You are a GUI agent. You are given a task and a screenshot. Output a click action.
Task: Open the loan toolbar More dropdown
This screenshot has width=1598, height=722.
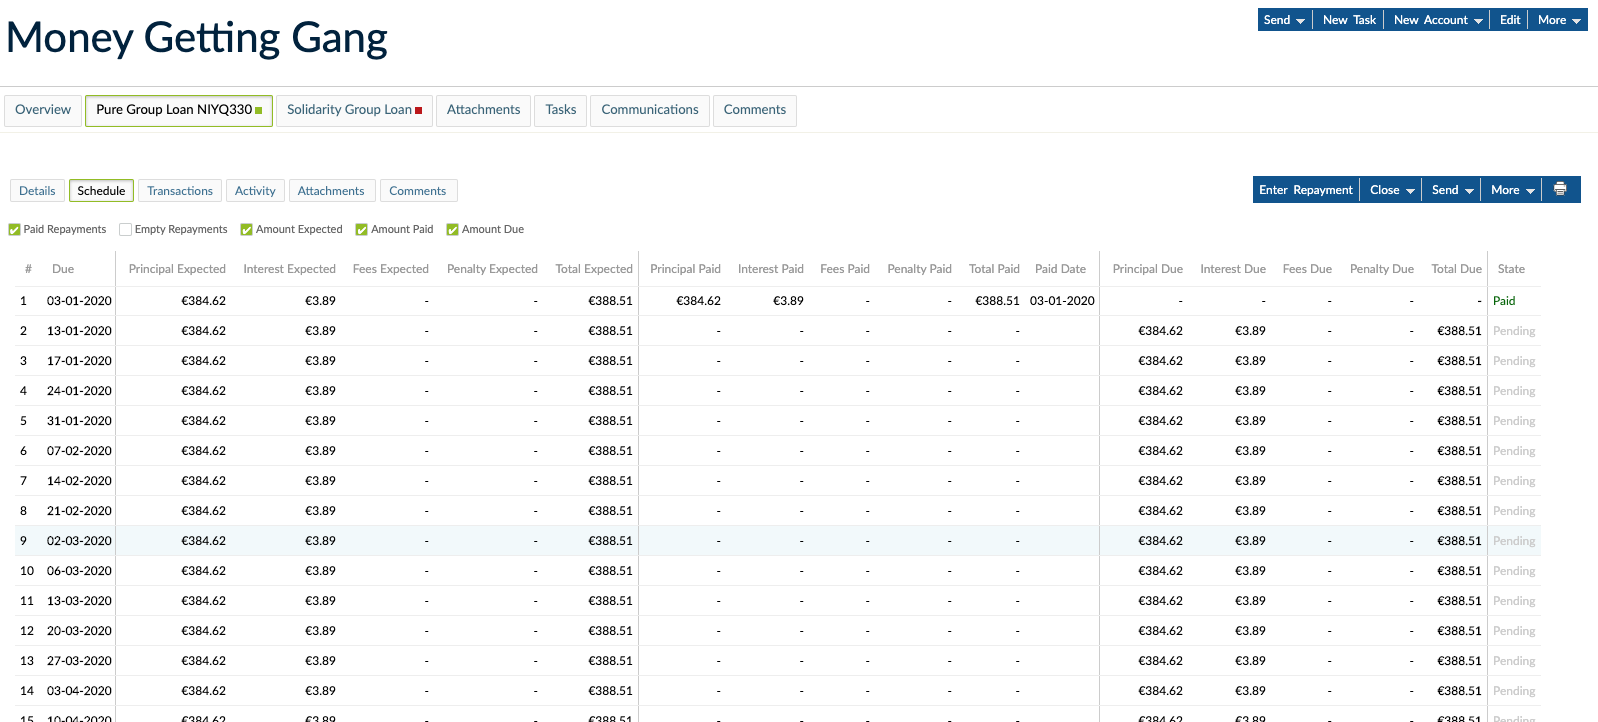pyautogui.click(x=1512, y=190)
